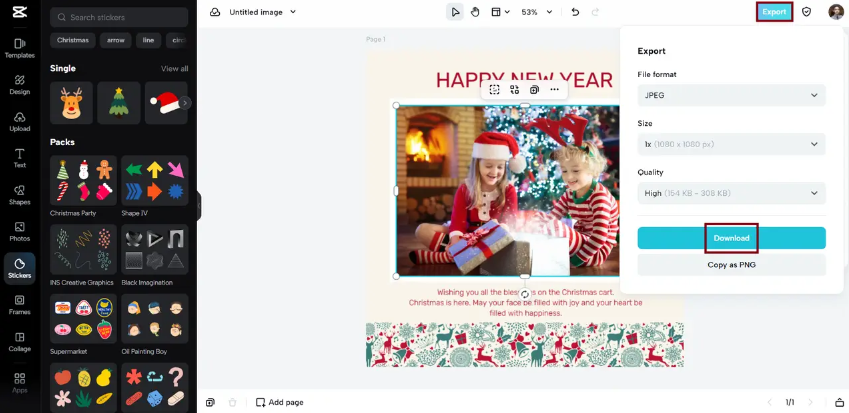Open more options in floating toolbar

pos(554,90)
